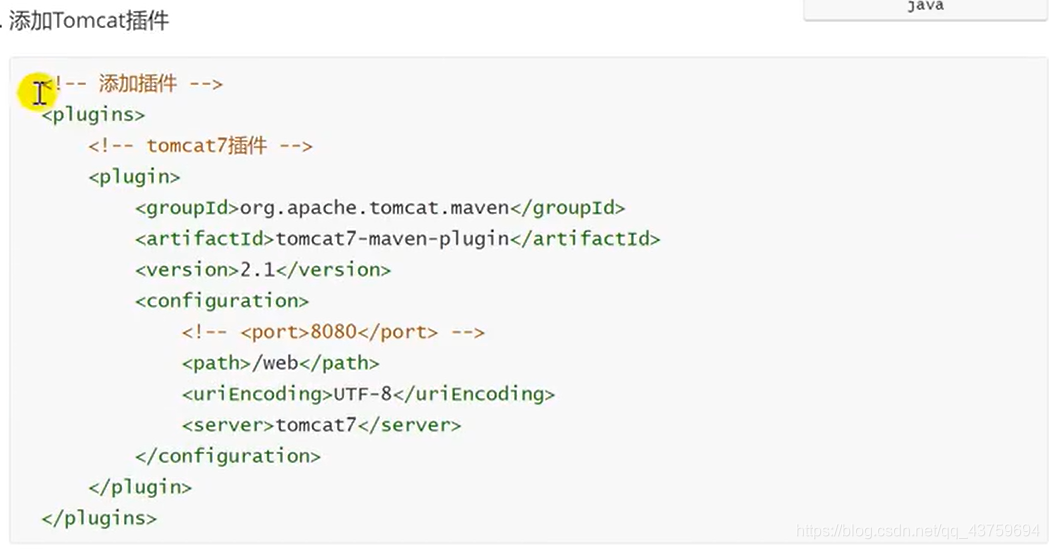The image size is (1049, 549).
Task: Click the groupId org.apache.tomcat.maven line
Action: coord(380,208)
